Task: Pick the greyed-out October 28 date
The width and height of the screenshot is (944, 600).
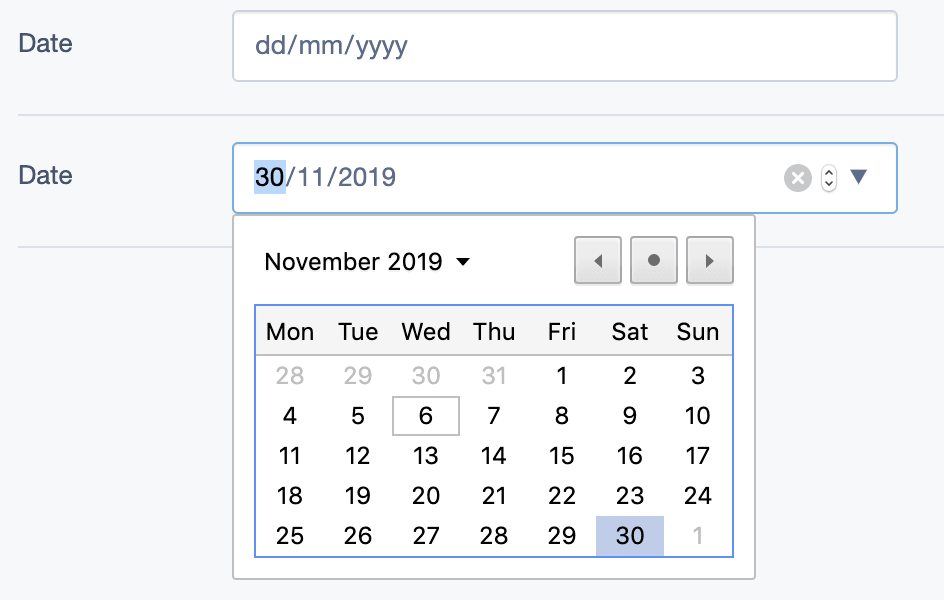Action: (290, 376)
